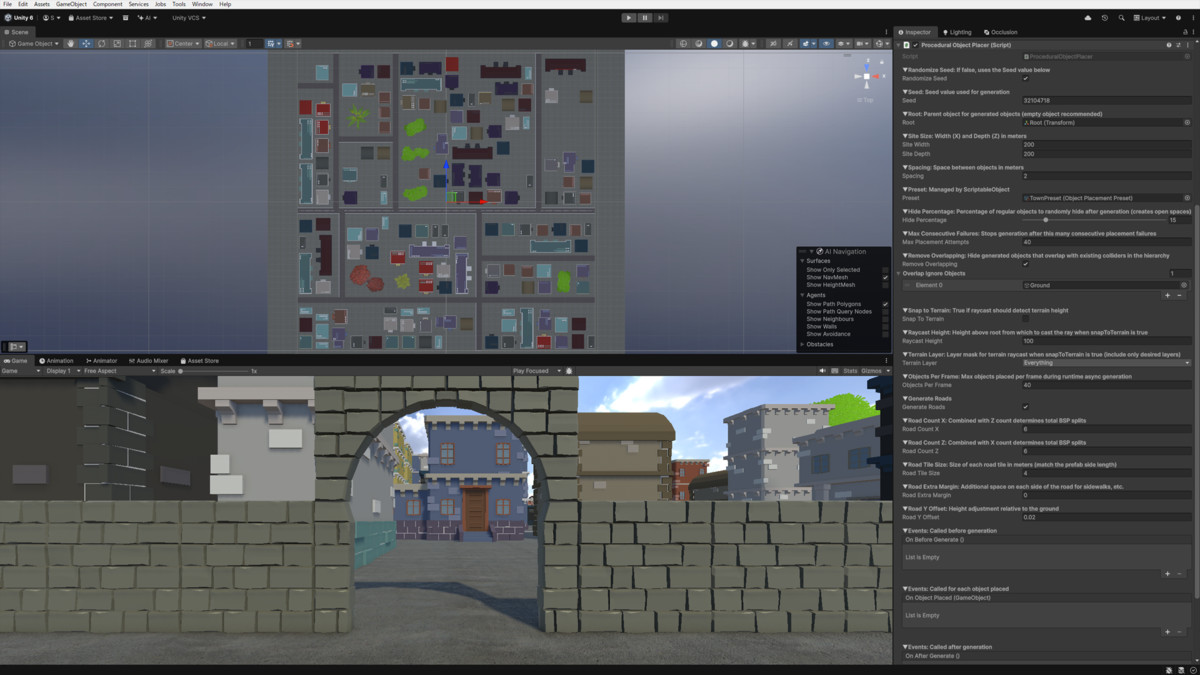This screenshot has height=675, width=1200.
Task: Enable Show Walls checkbox
Action: coord(885,327)
